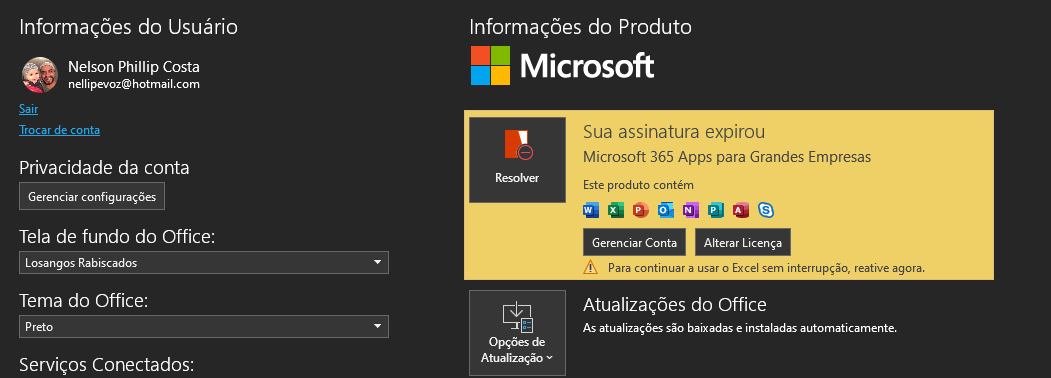The width and height of the screenshot is (1051, 378).
Task: Open Gerenciar configurações for privacy
Action: coord(92,197)
